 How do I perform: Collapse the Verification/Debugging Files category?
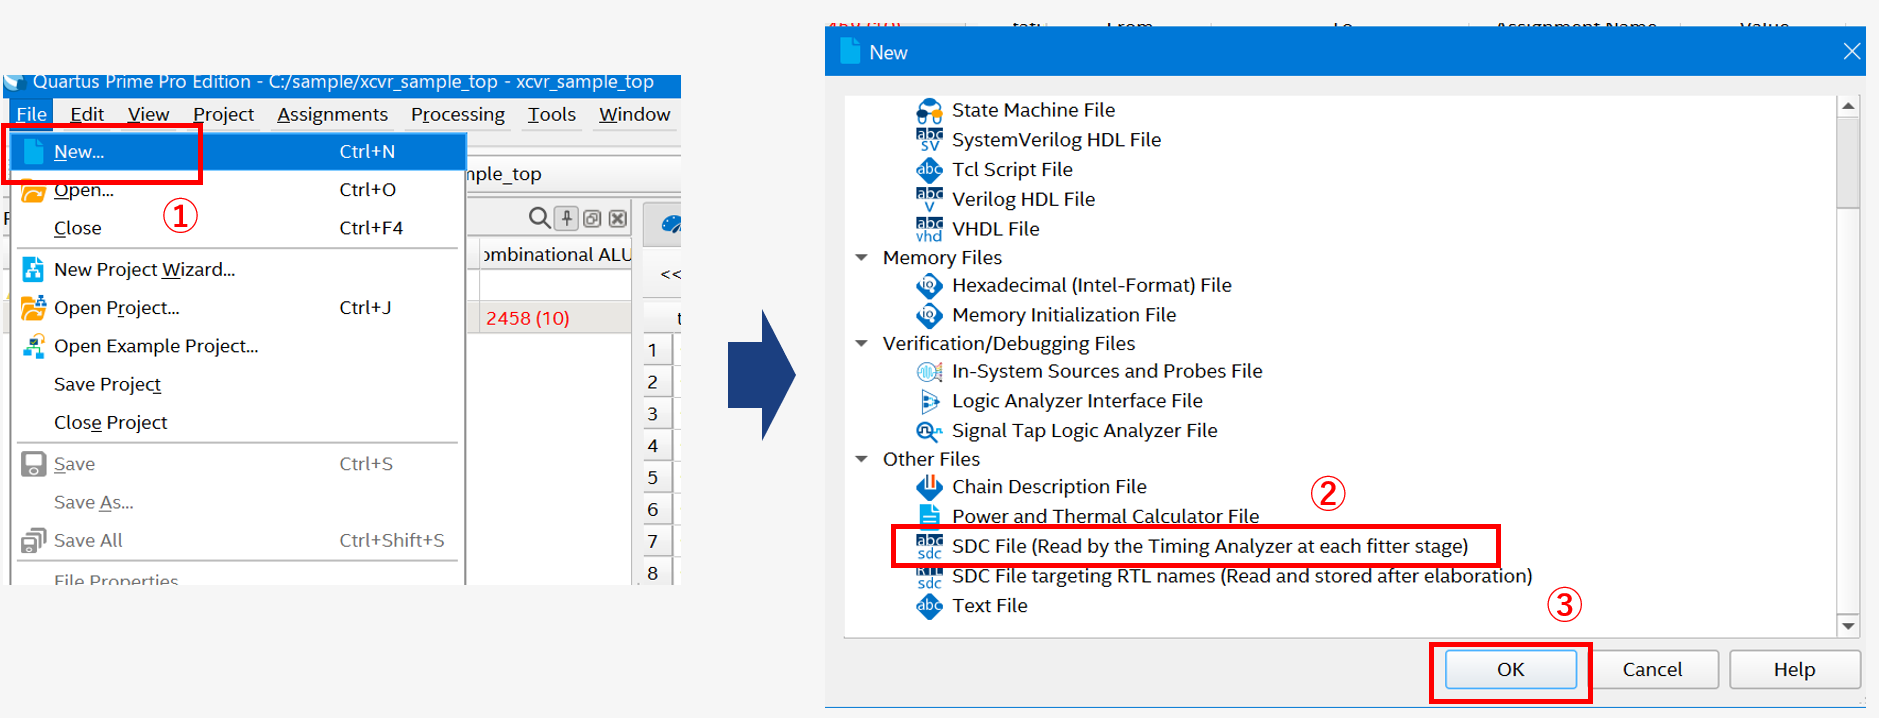862,344
